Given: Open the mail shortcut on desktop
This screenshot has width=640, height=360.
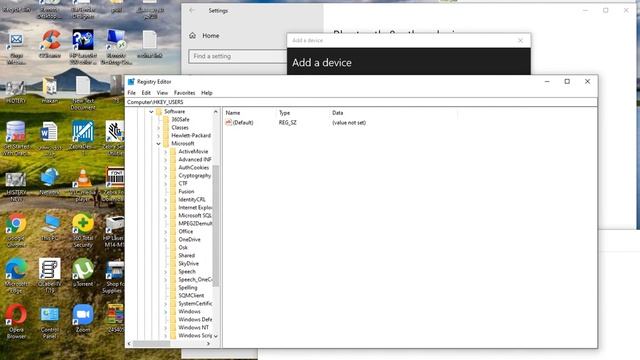Looking at the screenshot, I should coord(16,47).
